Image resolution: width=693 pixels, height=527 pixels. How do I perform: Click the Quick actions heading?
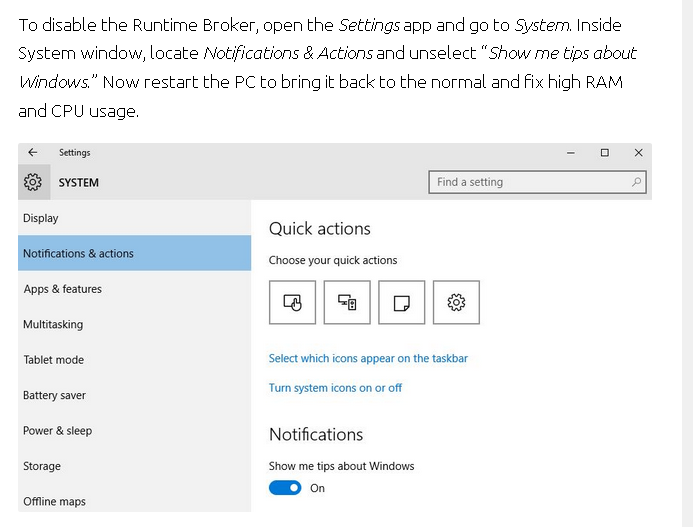pyautogui.click(x=320, y=229)
